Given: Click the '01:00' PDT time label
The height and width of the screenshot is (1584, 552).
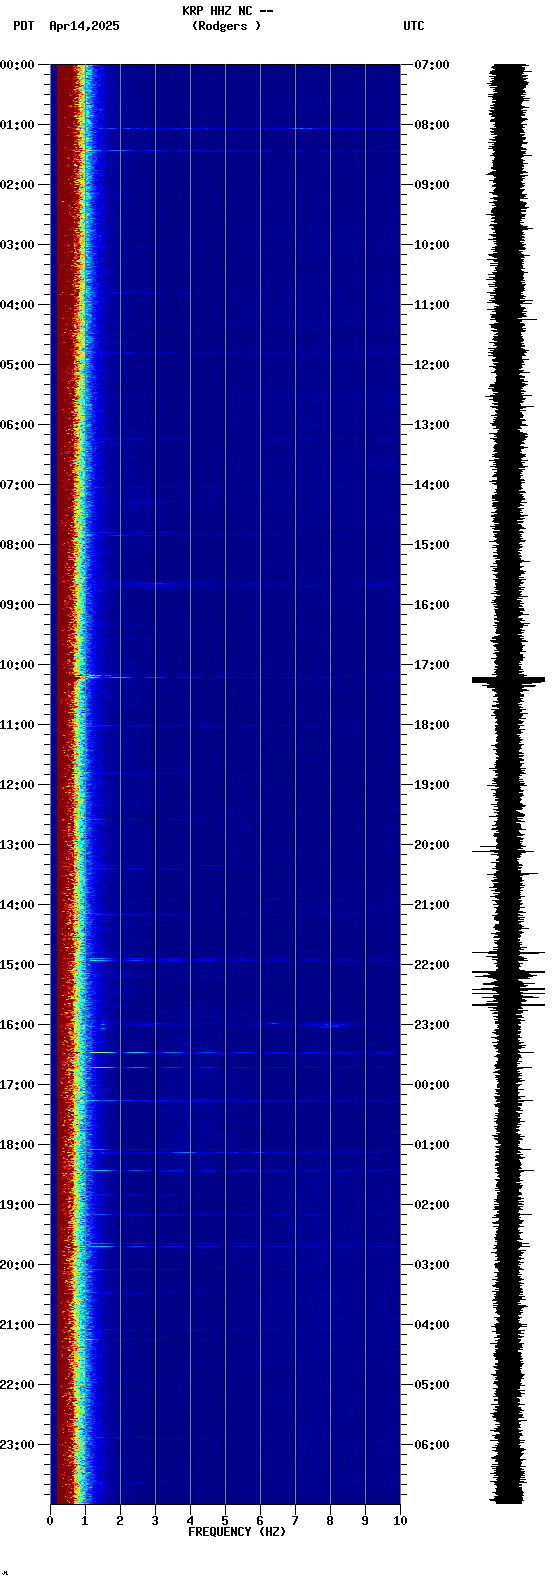Looking at the screenshot, I should tap(17, 125).
